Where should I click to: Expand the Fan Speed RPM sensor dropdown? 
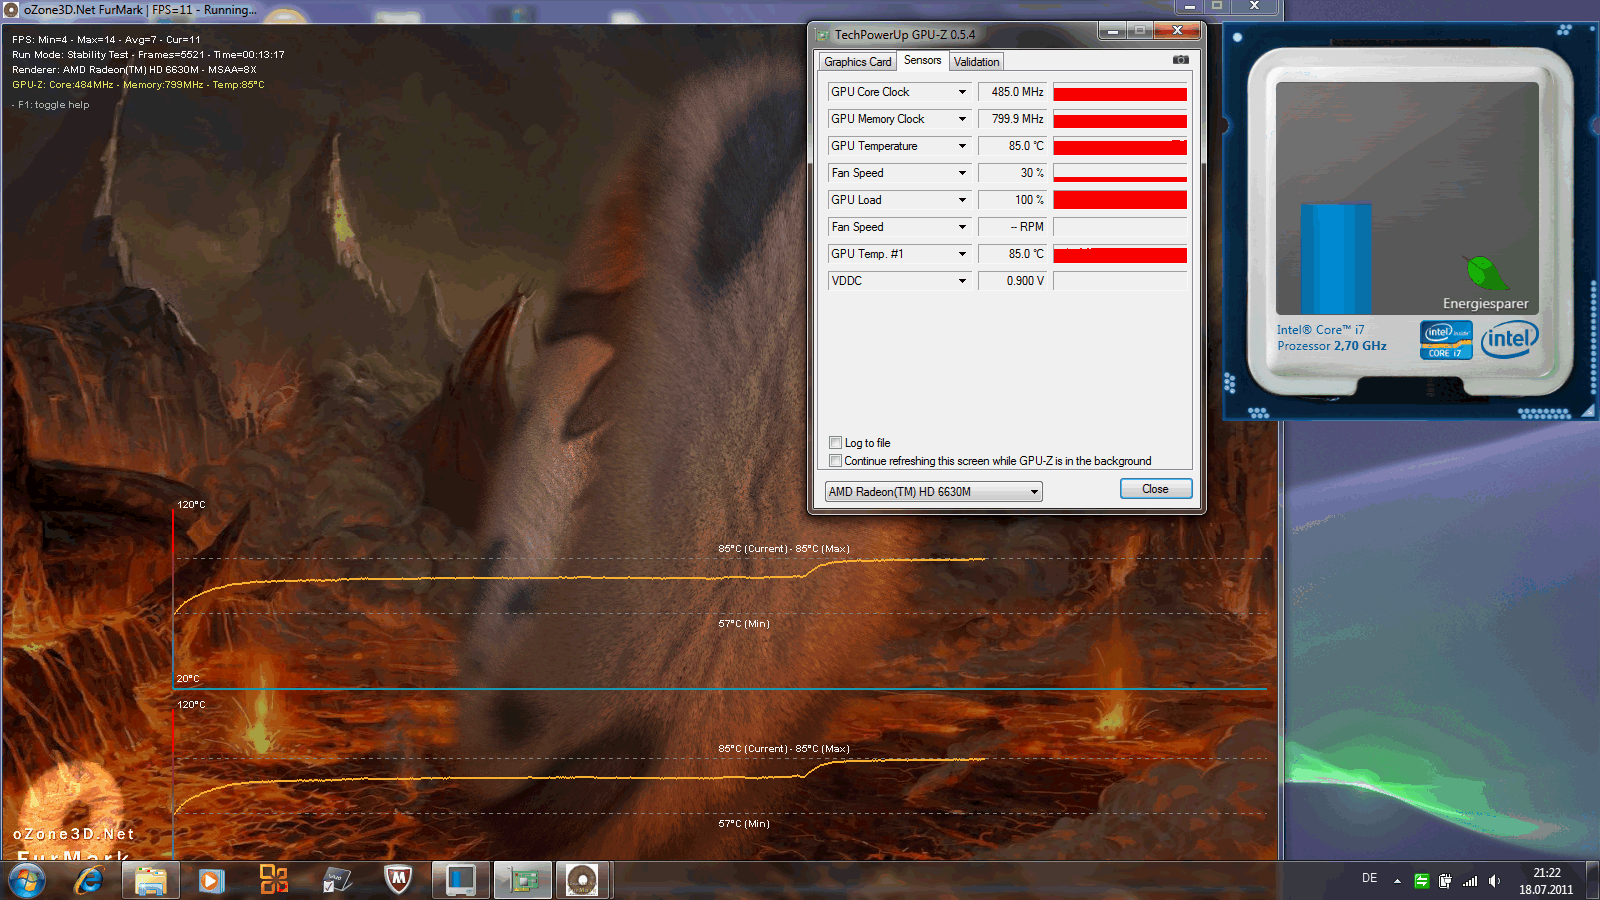tap(962, 227)
